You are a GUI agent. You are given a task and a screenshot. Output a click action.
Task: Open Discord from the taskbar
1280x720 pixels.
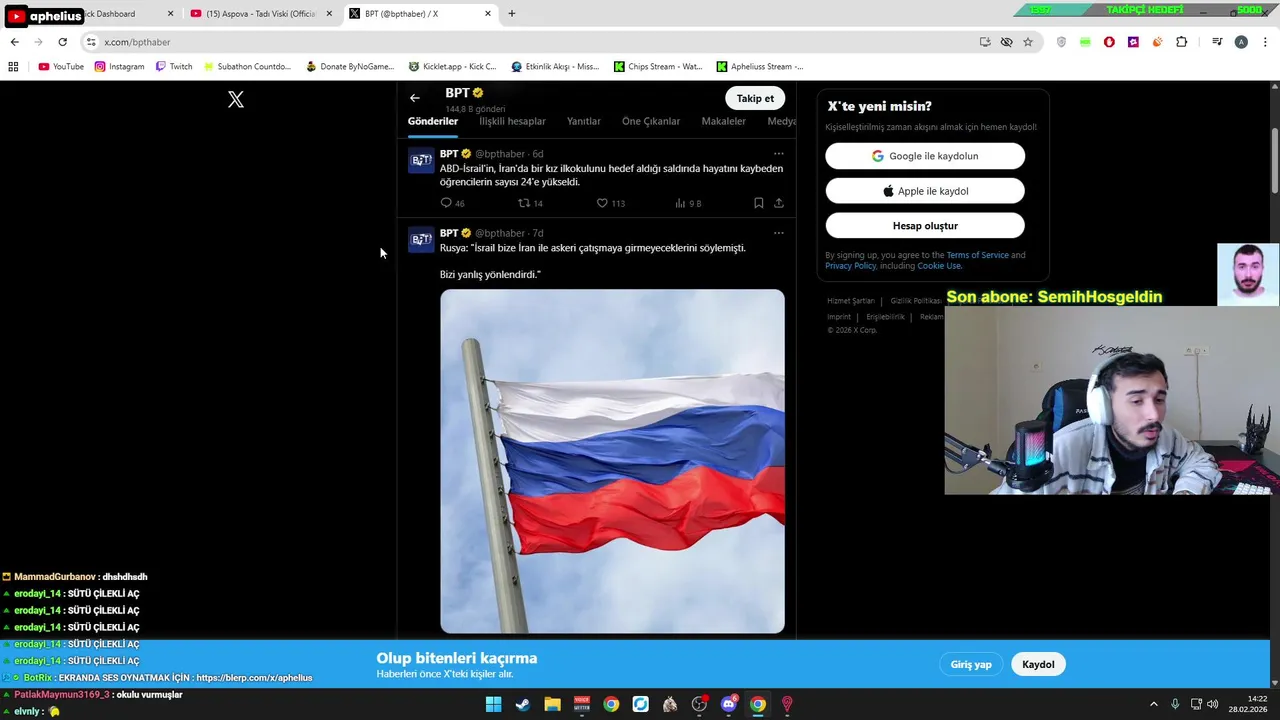coord(729,704)
